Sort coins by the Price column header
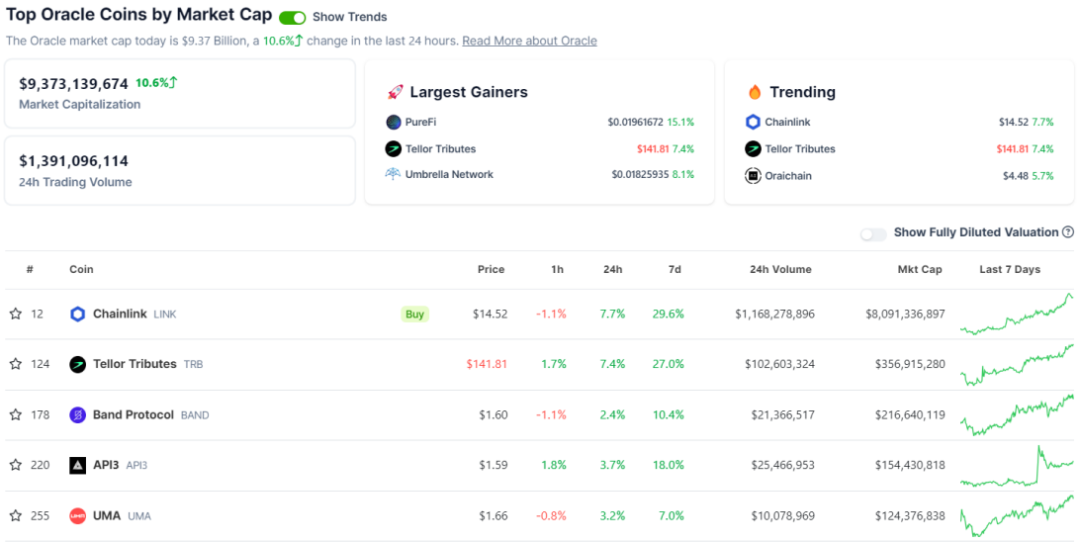Image resolution: width=1080 pixels, height=543 pixels. pos(491,269)
